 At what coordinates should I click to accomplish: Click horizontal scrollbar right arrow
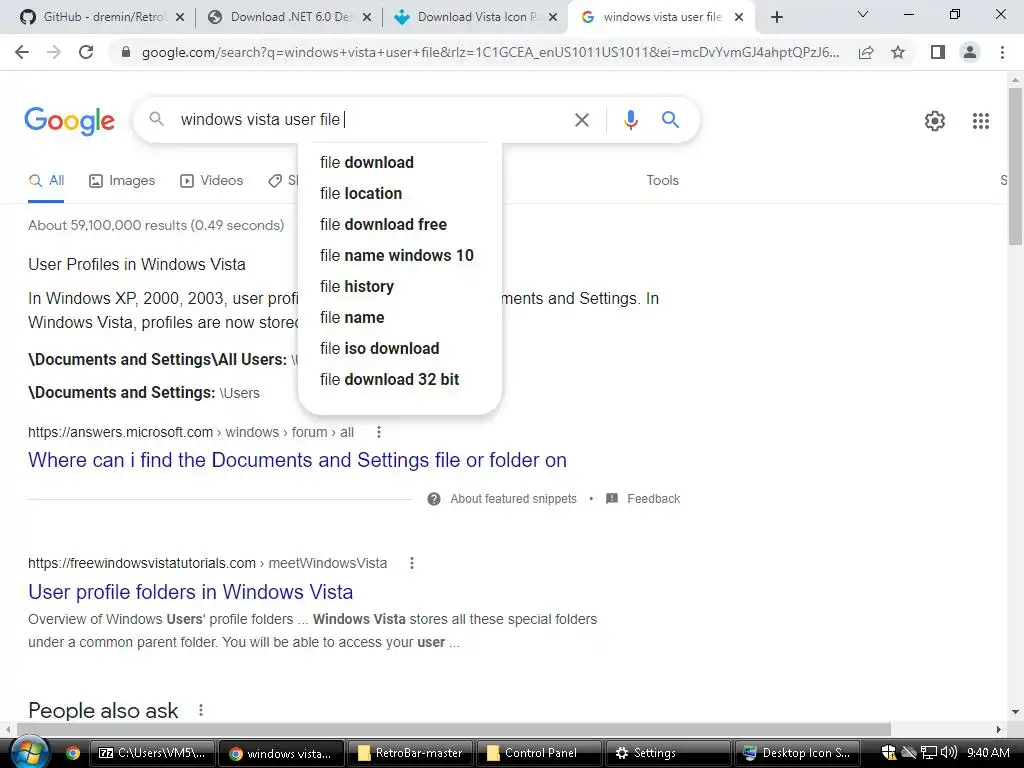click(999, 729)
